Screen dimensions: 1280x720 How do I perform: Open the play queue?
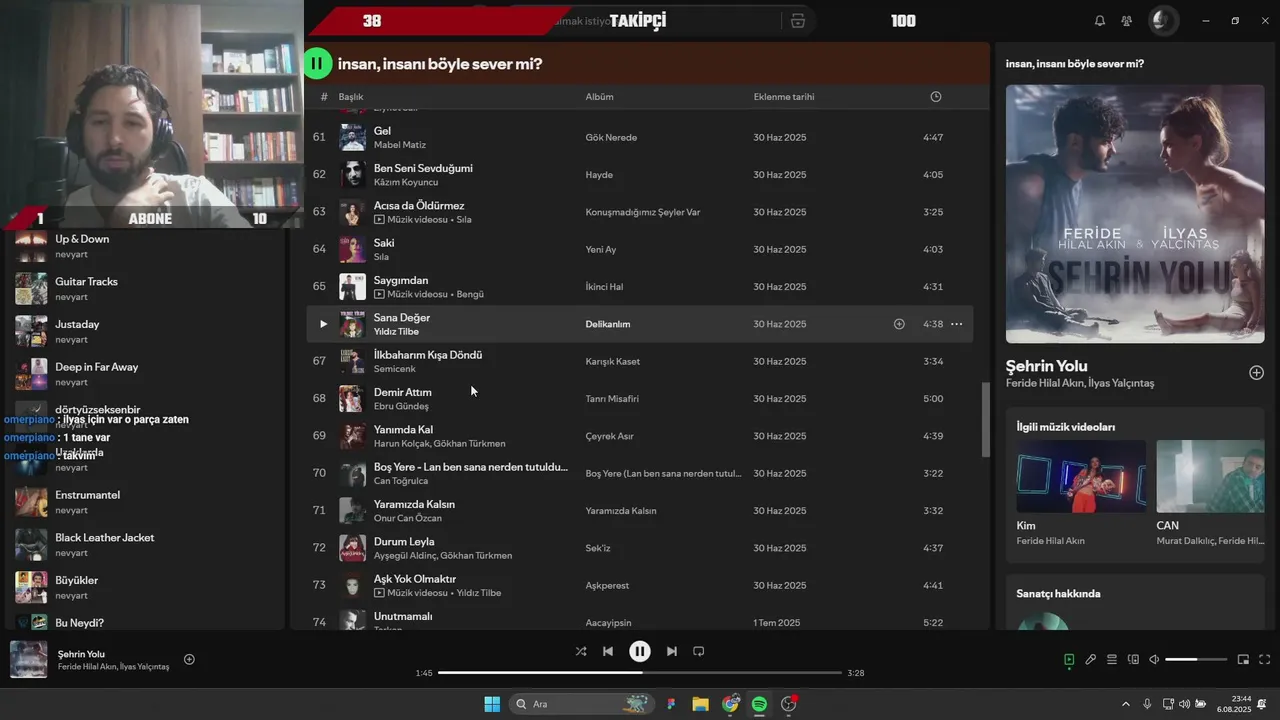[1112, 660]
